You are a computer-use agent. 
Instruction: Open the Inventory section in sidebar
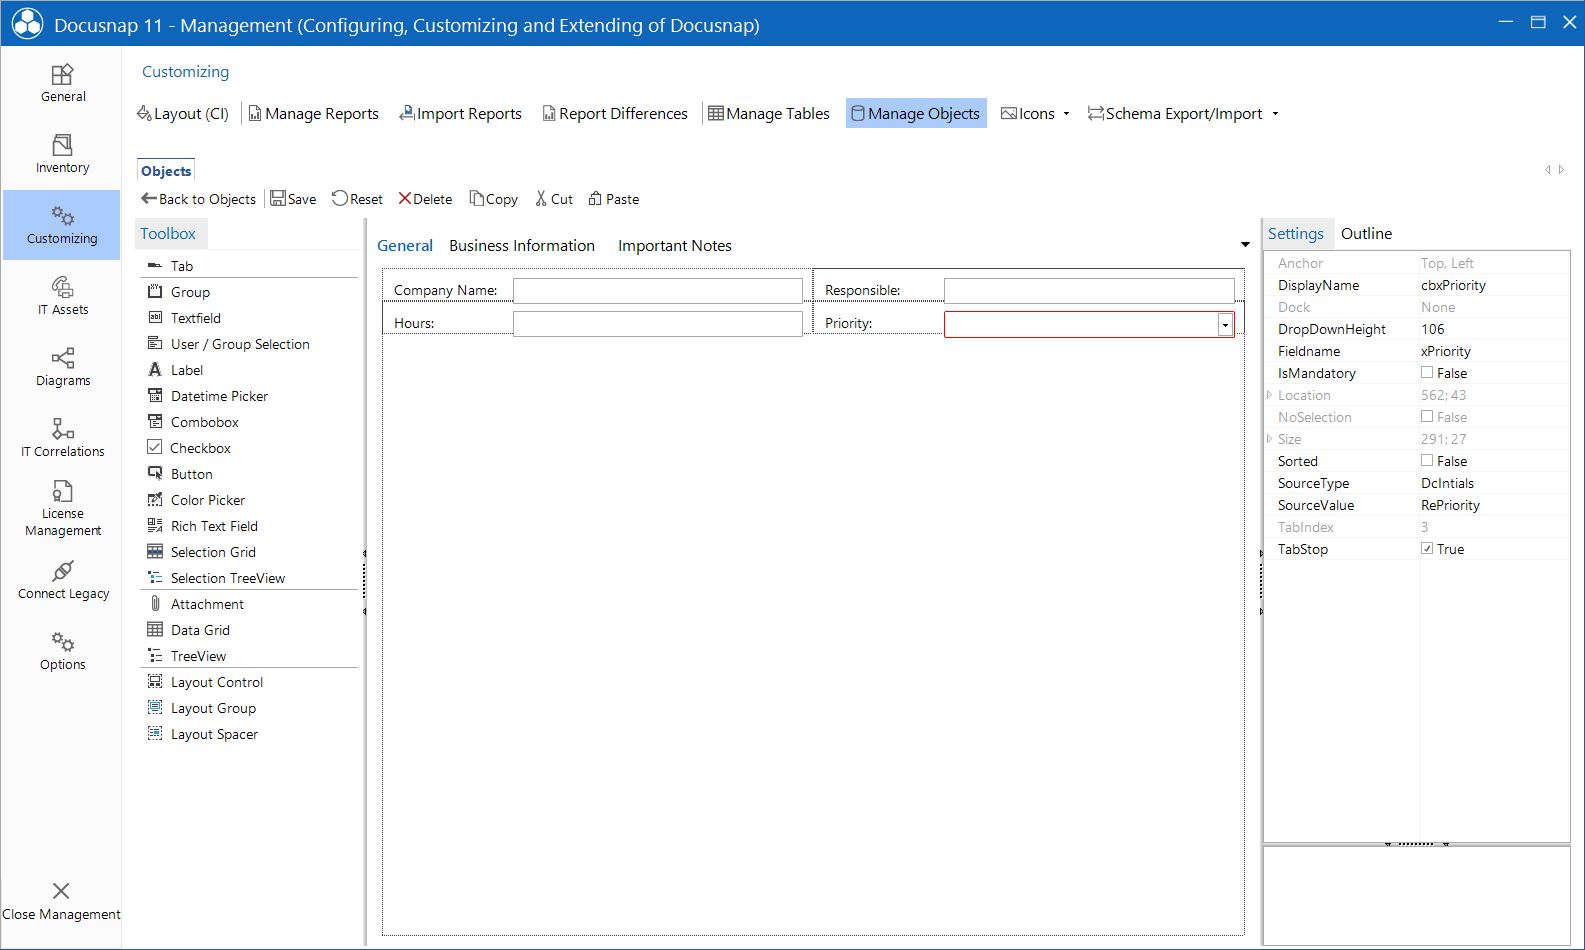62,154
